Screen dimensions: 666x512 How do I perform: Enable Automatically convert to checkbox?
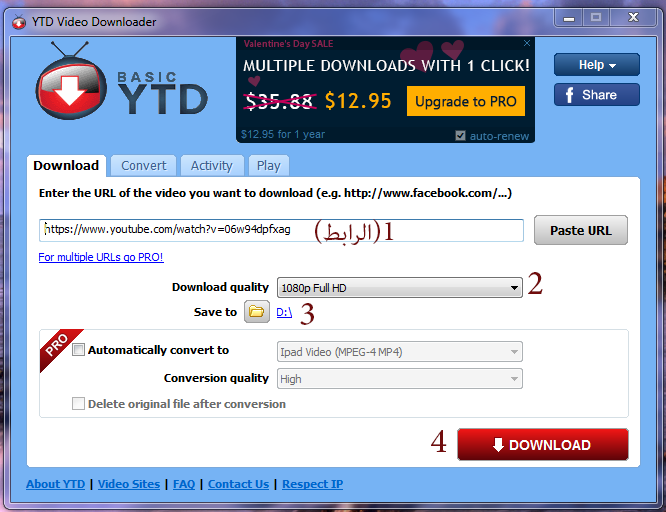79,350
